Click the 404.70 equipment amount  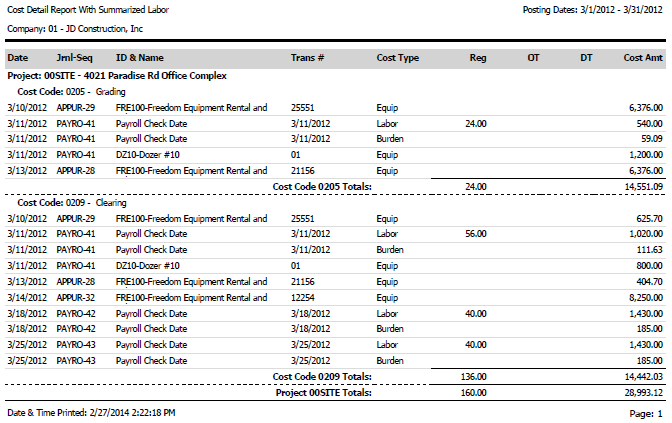[649, 282]
